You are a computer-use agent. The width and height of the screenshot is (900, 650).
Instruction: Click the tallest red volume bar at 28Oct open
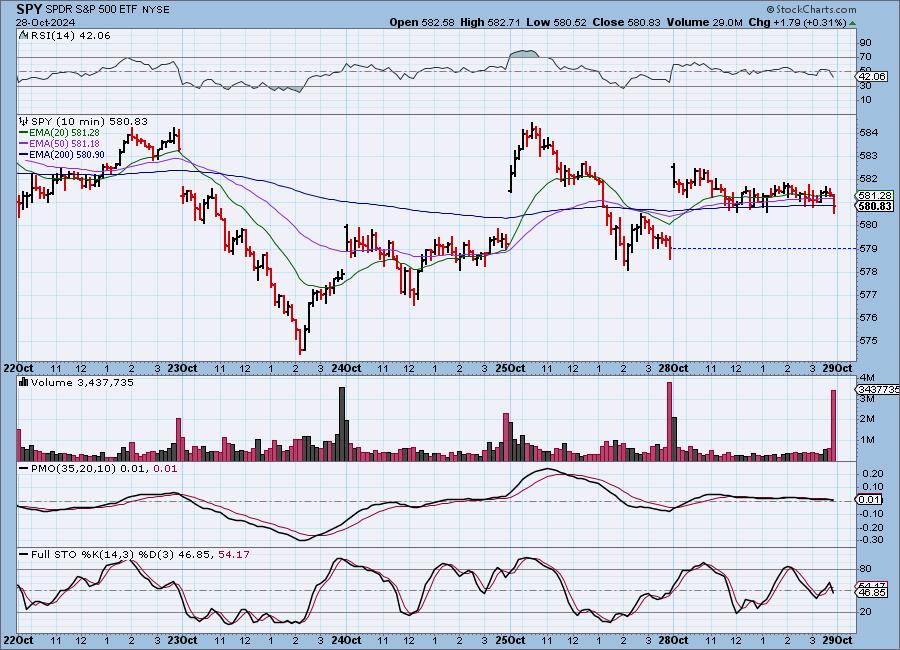pyautogui.click(x=669, y=421)
